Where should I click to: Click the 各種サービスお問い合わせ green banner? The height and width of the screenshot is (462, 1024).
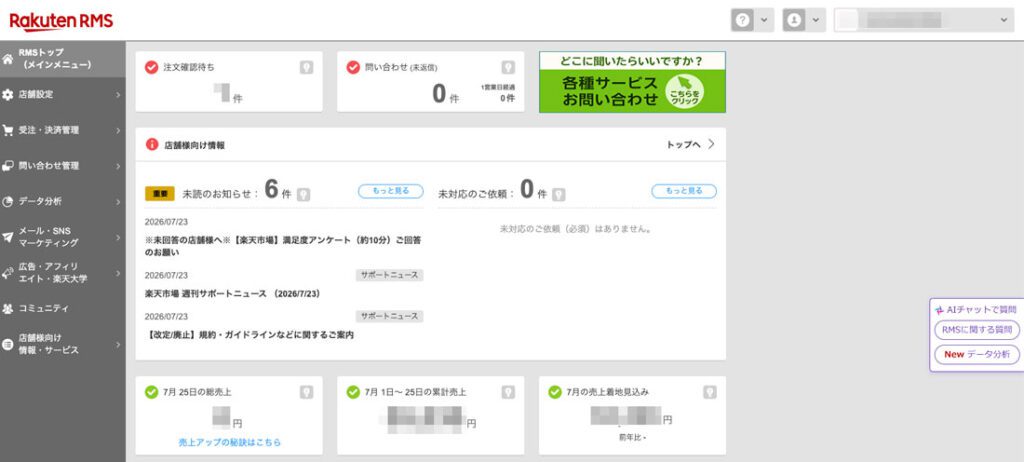pos(632,82)
